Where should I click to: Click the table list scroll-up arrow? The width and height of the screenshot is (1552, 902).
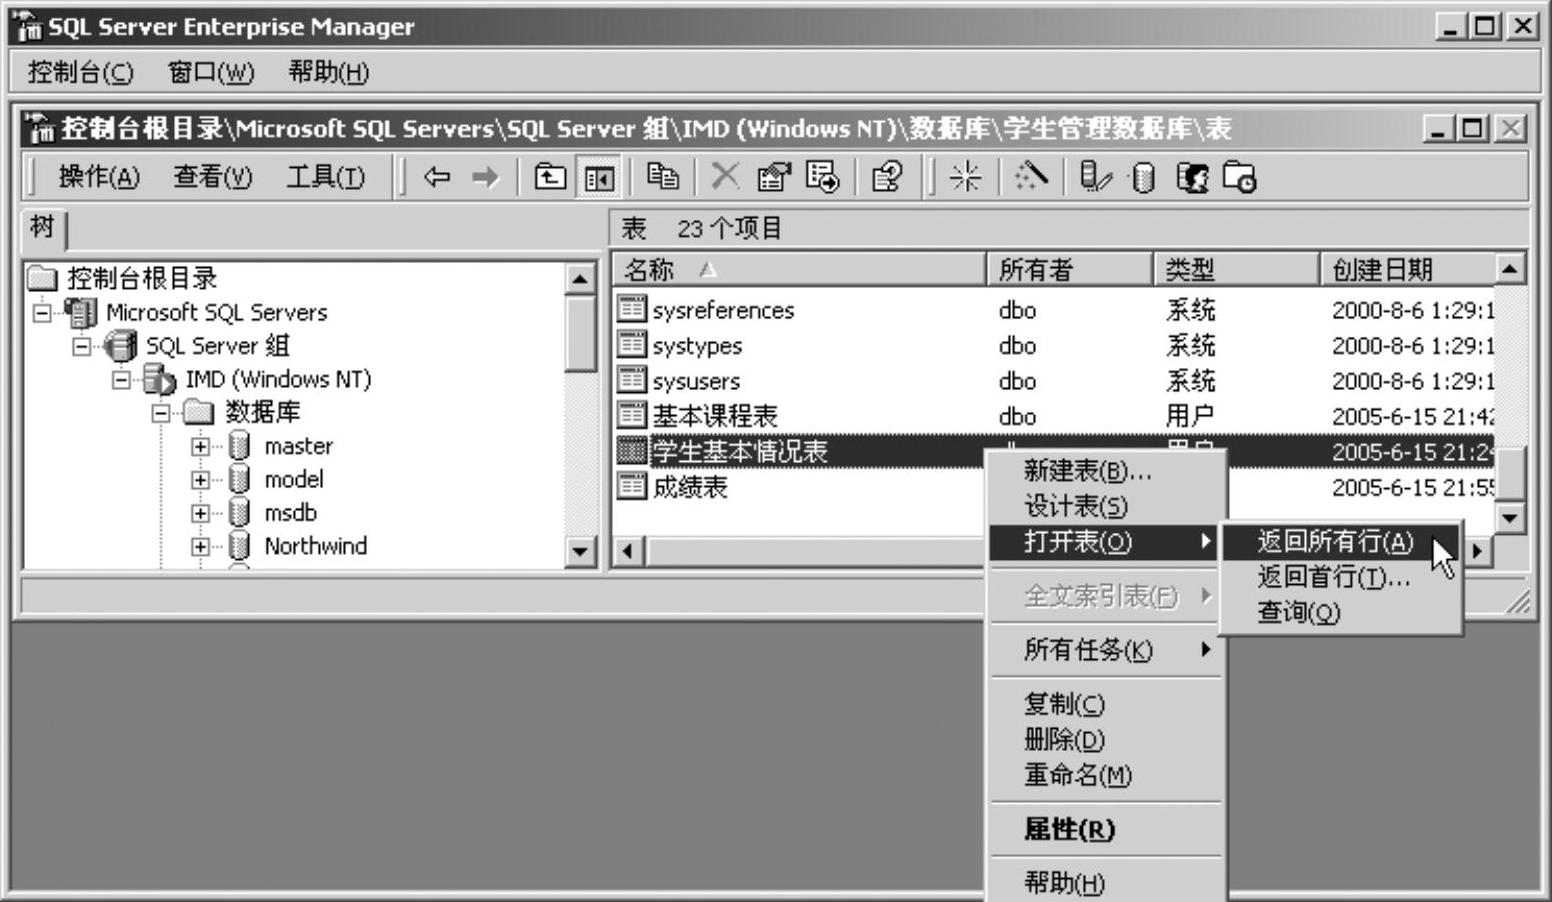point(1510,269)
